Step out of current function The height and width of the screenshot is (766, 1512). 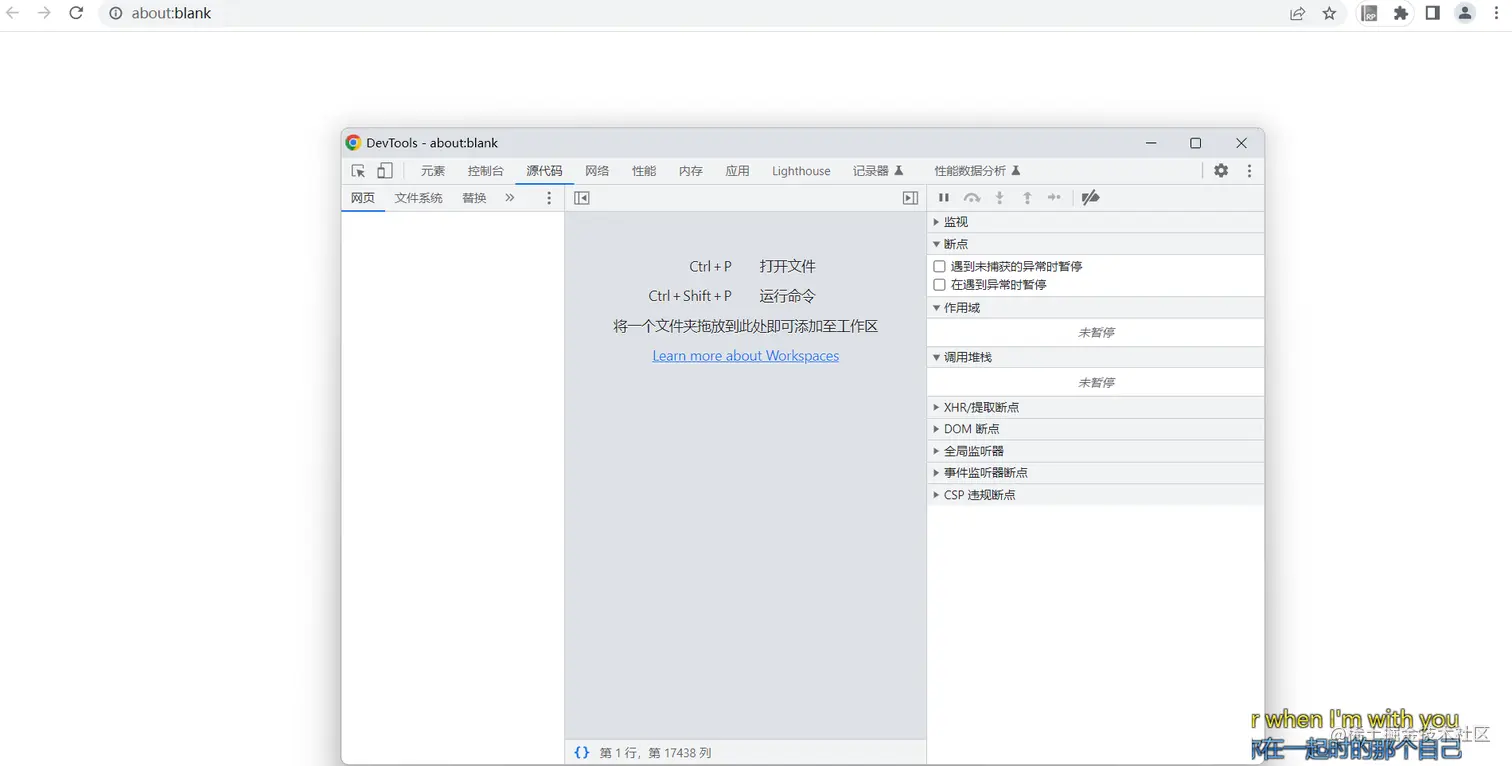pyautogui.click(x=1027, y=198)
